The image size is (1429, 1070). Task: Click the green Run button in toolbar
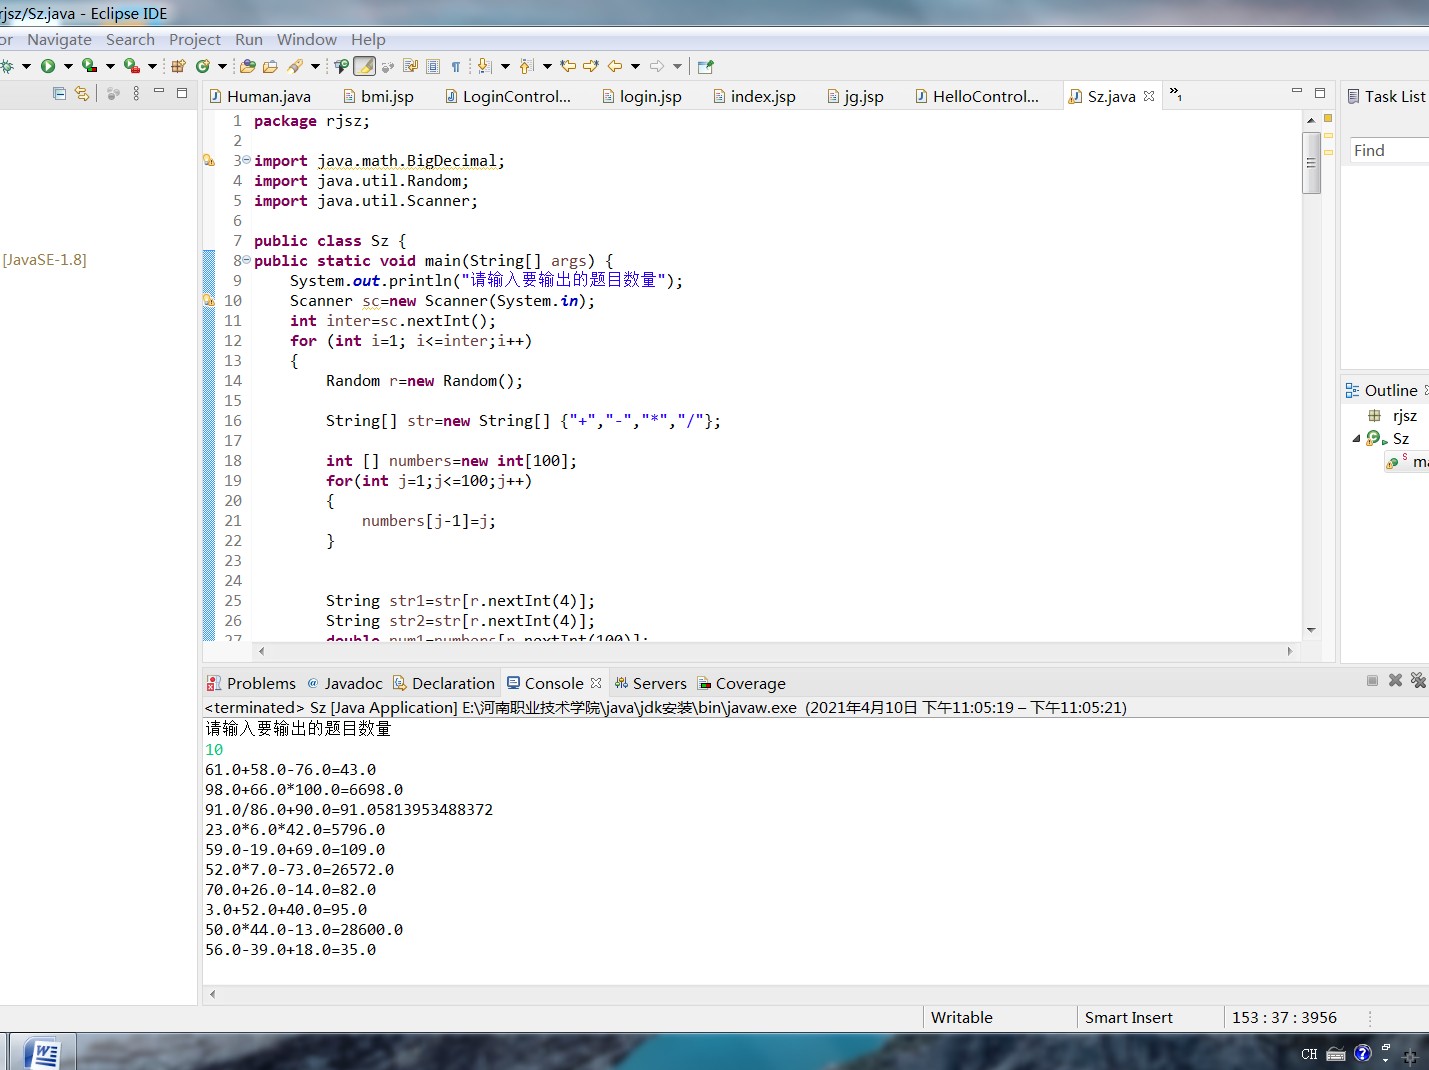[47, 67]
